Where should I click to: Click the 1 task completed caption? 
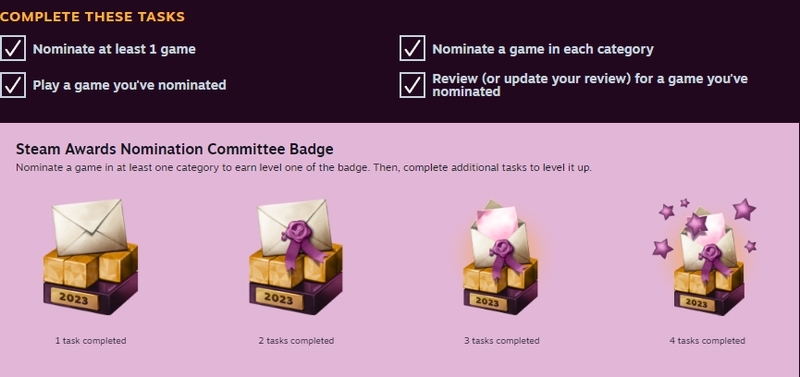(x=91, y=340)
